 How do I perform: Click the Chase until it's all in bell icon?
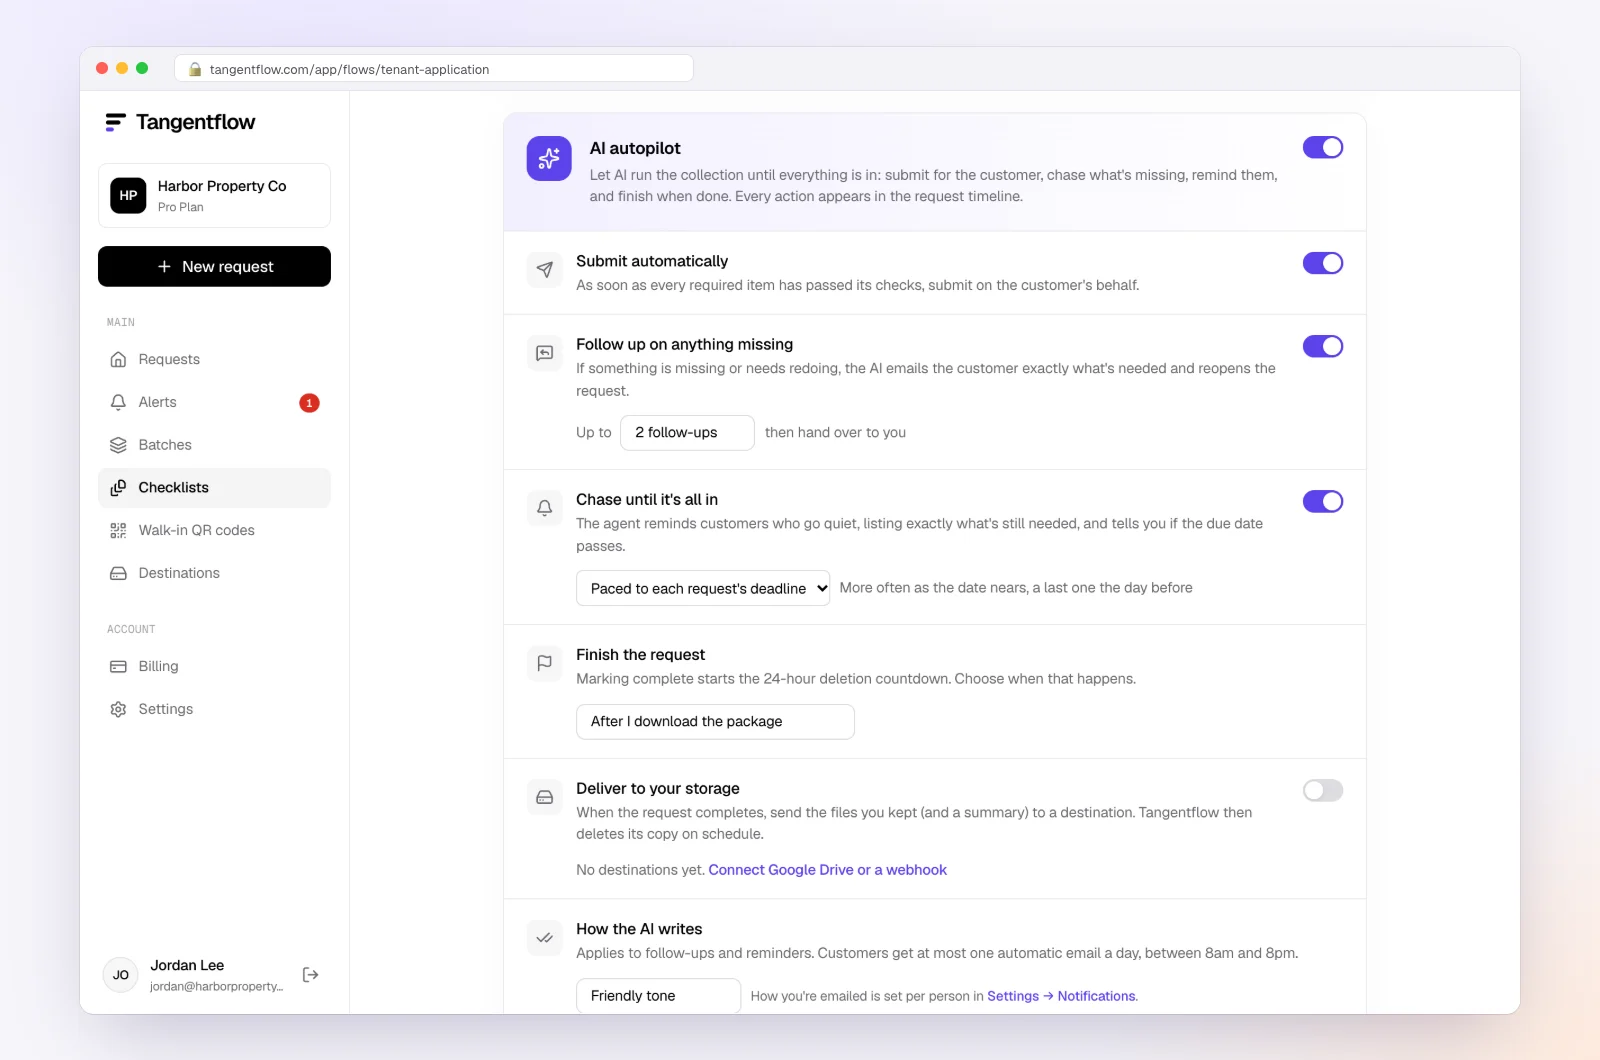click(x=545, y=508)
